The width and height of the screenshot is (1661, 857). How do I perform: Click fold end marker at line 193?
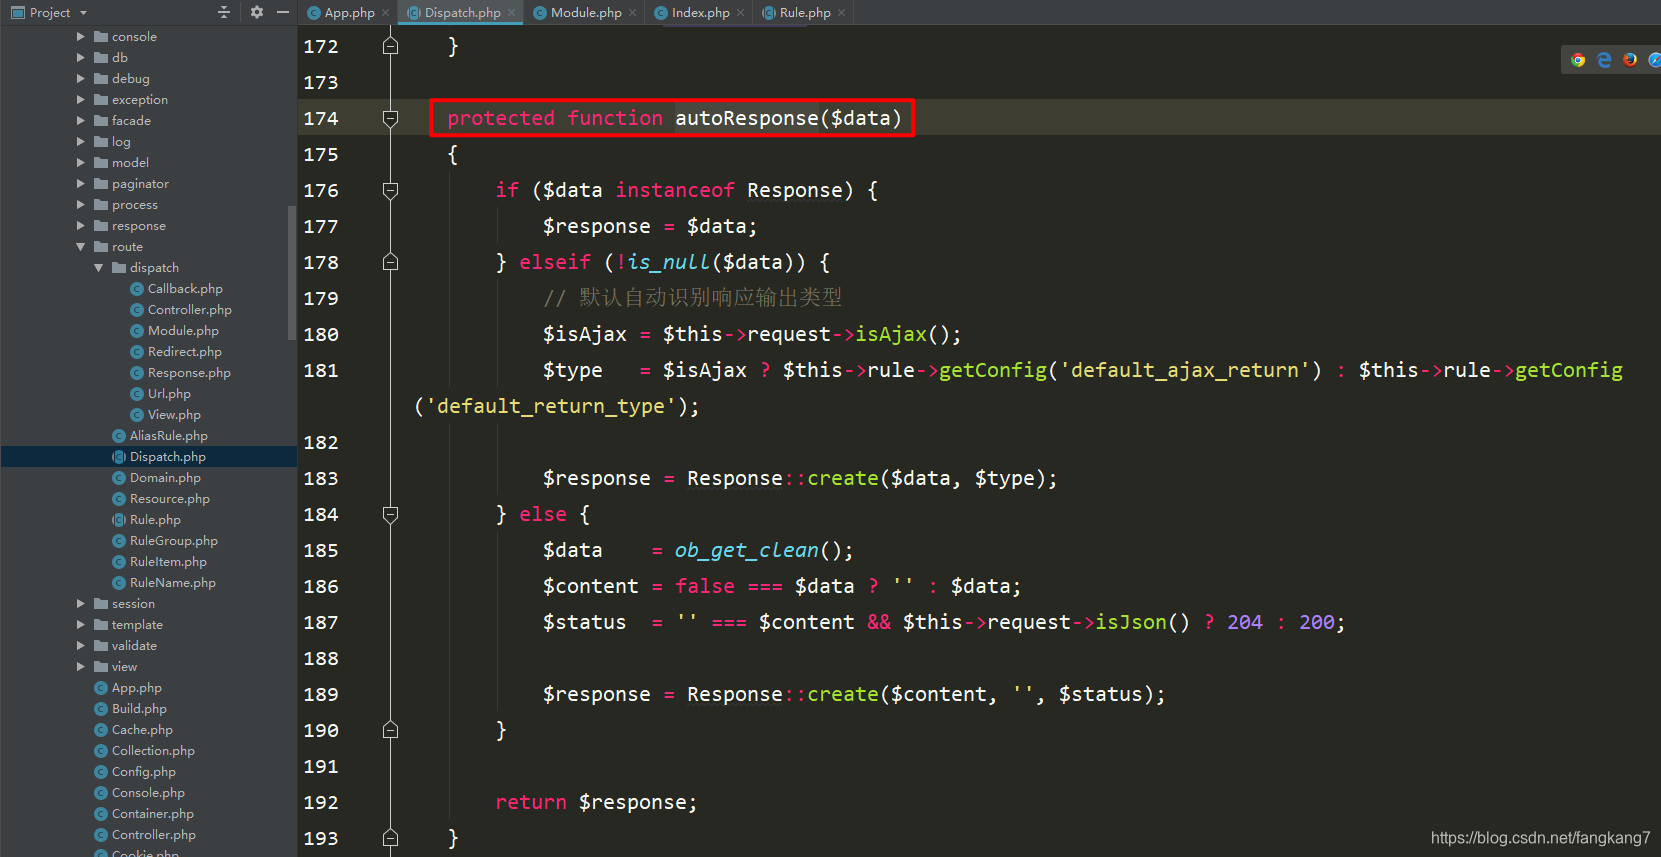pyautogui.click(x=391, y=838)
